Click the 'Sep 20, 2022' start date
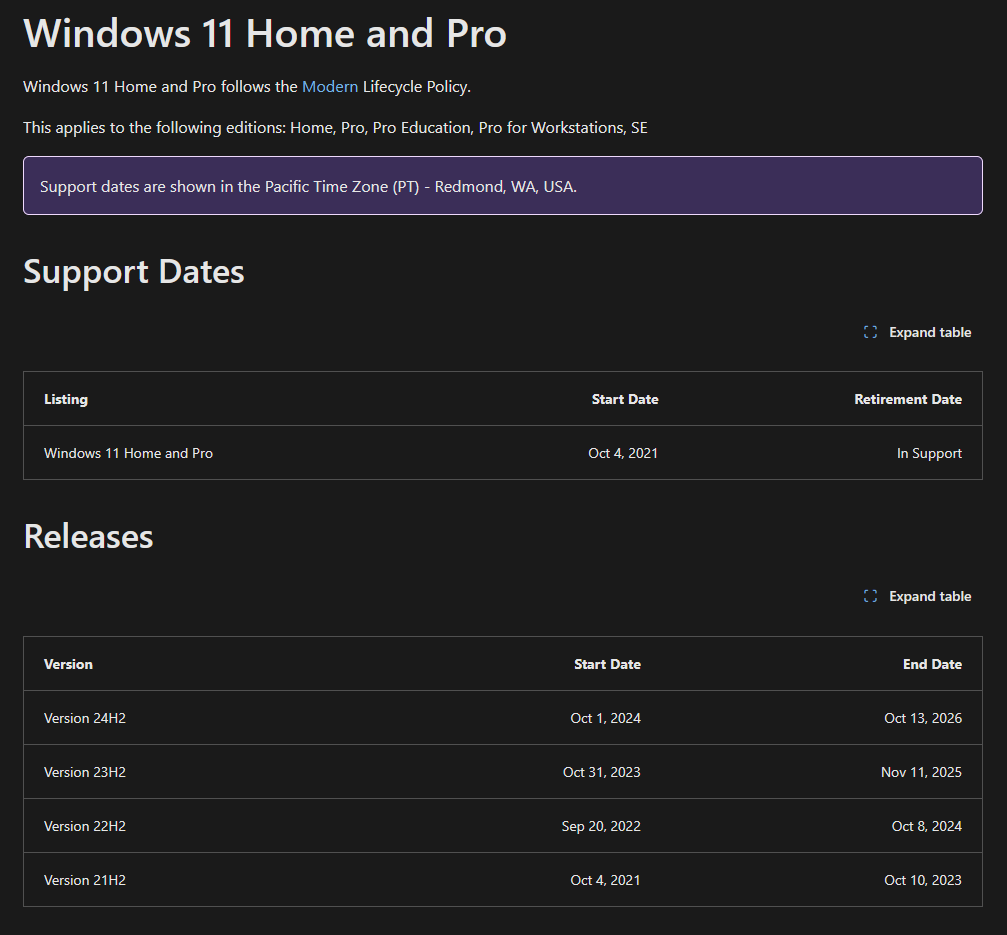Image resolution: width=1007 pixels, height=935 pixels. (600, 826)
